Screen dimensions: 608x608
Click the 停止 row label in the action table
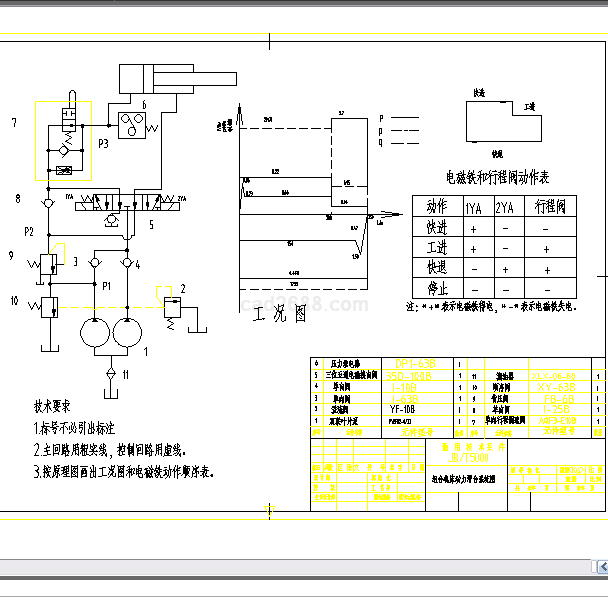[436, 288]
